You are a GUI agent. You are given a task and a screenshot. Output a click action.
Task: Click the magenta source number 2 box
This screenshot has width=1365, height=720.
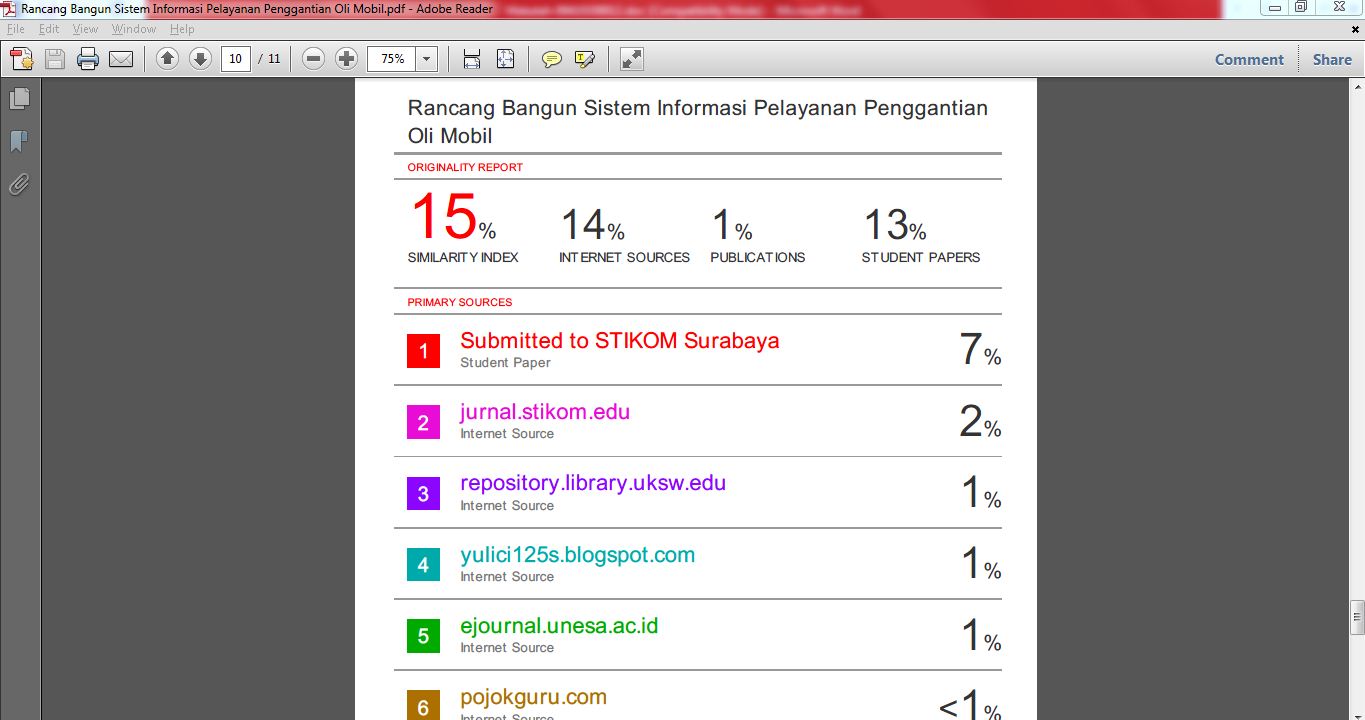[423, 423]
